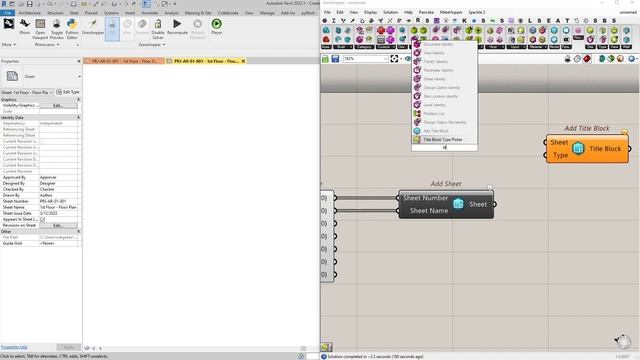Switch to the orange PRJ-AR-01-001 view tab
The image size is (640, 360).
(124, 61)
